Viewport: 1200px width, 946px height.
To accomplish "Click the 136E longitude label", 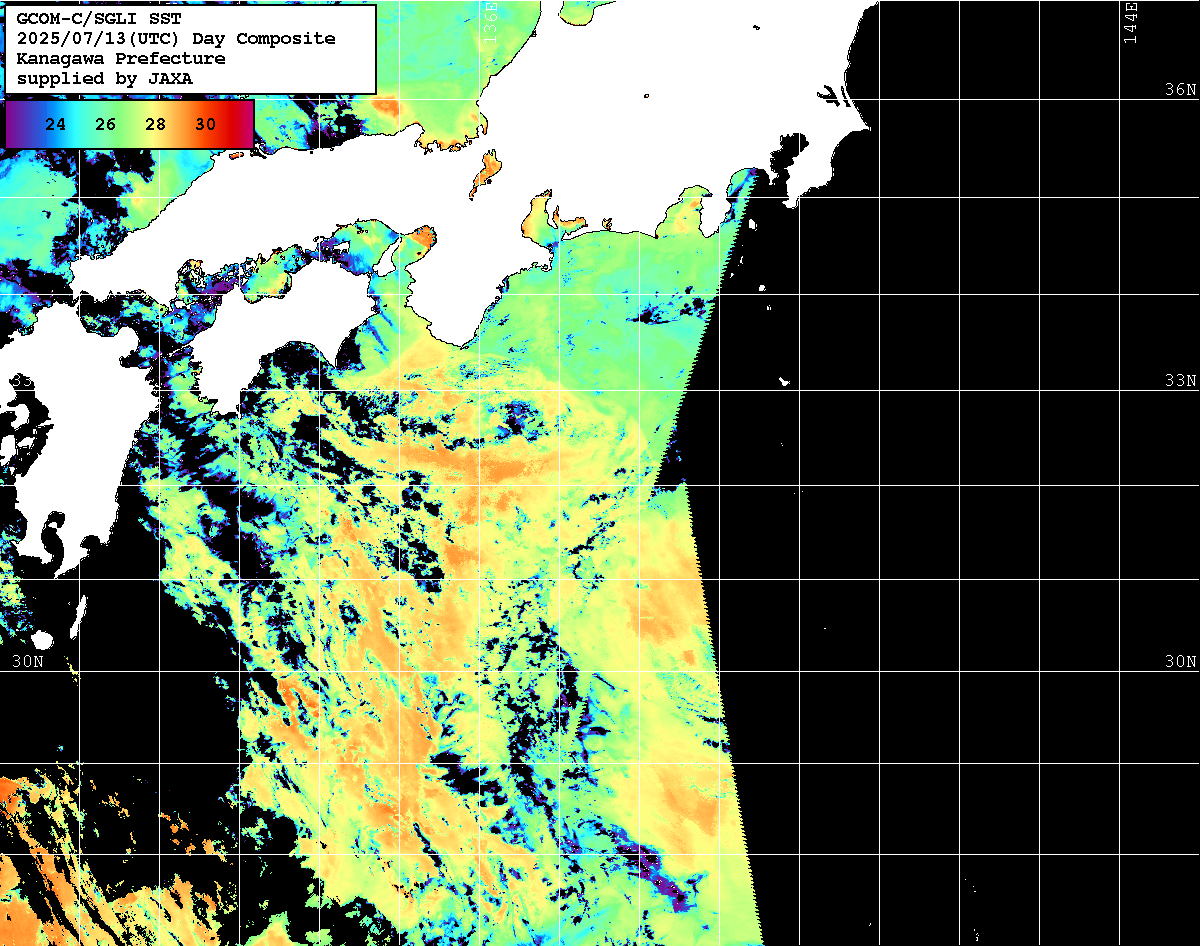I will [489, 23].
